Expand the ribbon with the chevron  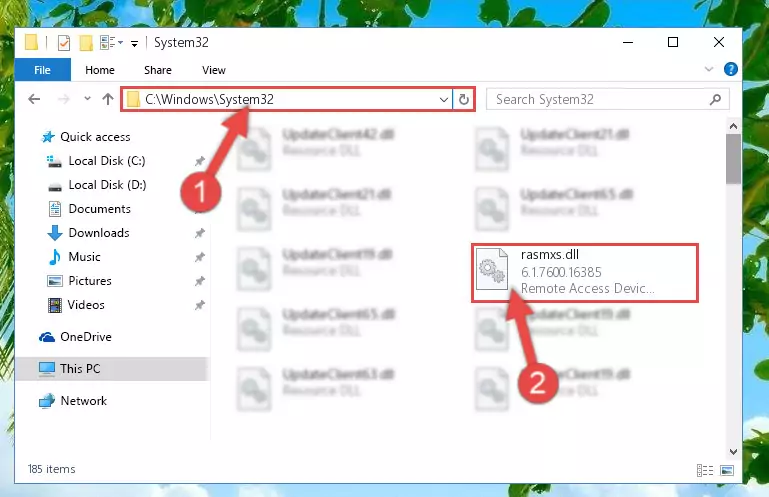[x=709, y=69]
